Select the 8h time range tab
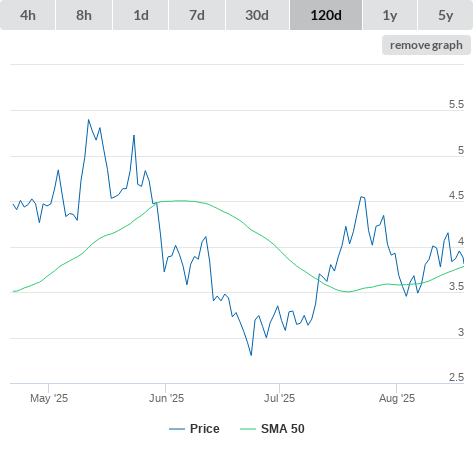Screen dimensions: 474x455 click(x=84, y=15)
